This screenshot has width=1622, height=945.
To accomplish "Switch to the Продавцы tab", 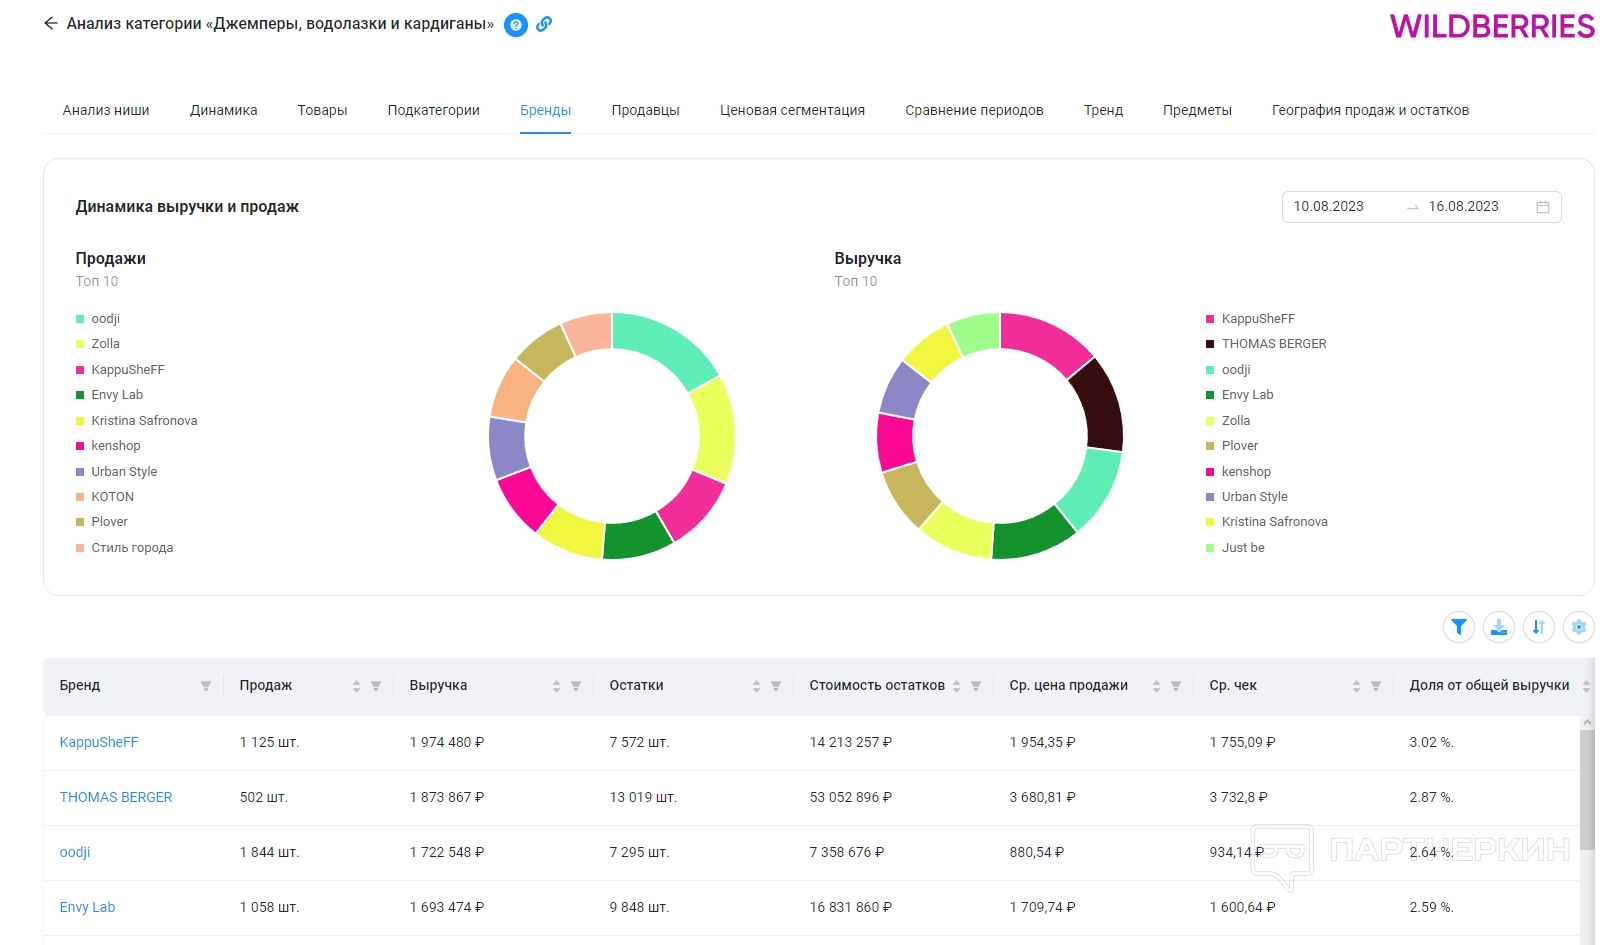I will point(645,110).
